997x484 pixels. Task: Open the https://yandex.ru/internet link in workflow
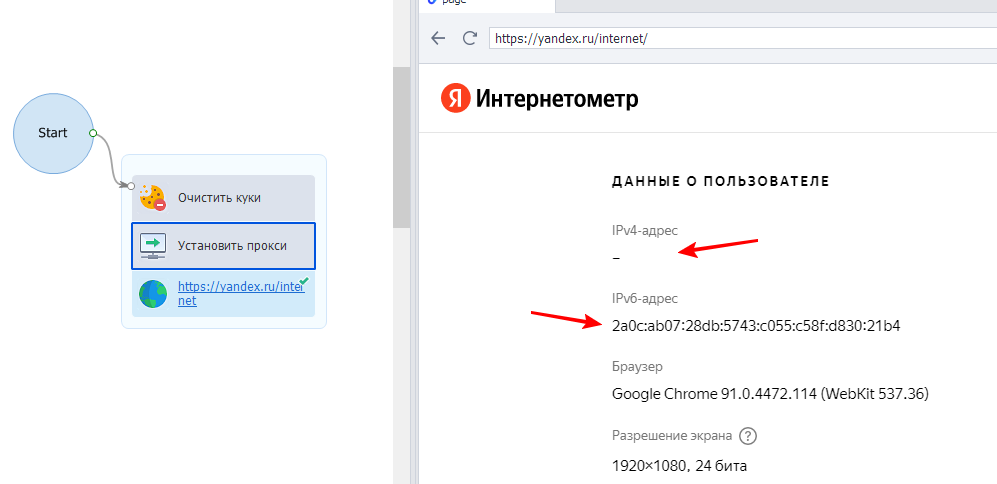point(241,294)
